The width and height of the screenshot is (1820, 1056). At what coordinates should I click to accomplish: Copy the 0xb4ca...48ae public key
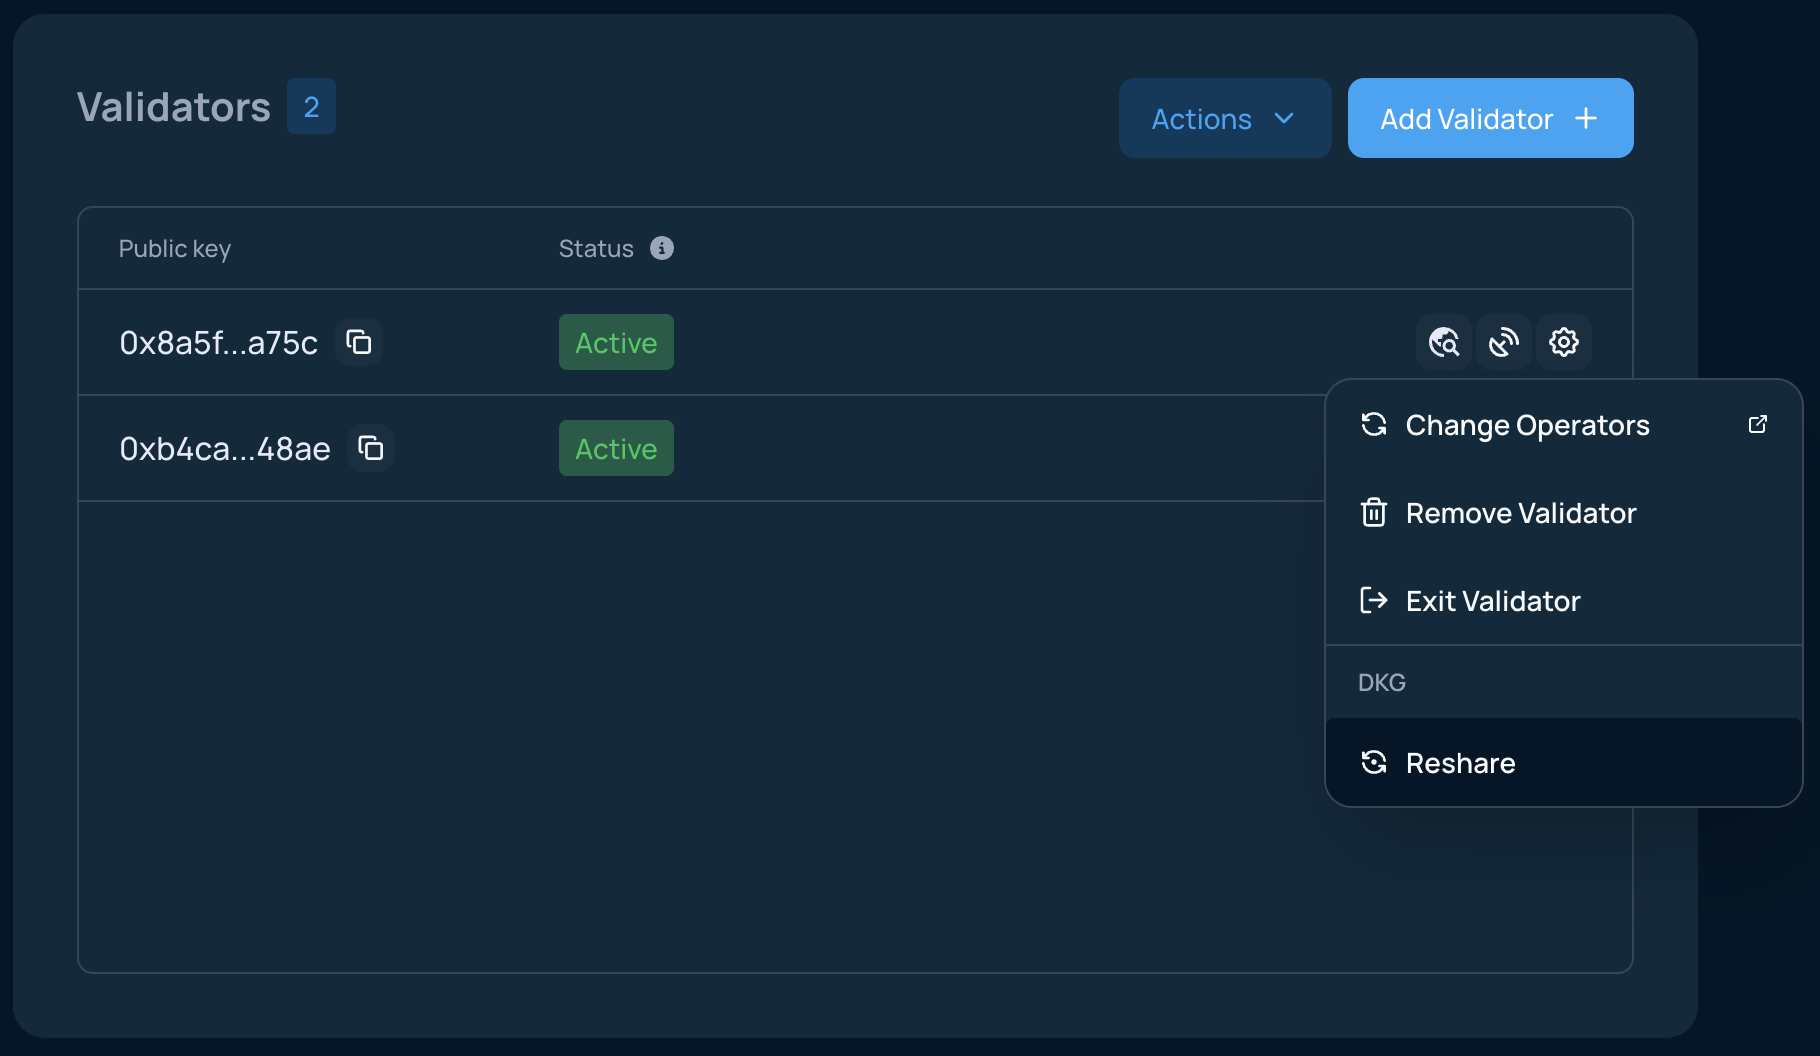tap(371, 448)
